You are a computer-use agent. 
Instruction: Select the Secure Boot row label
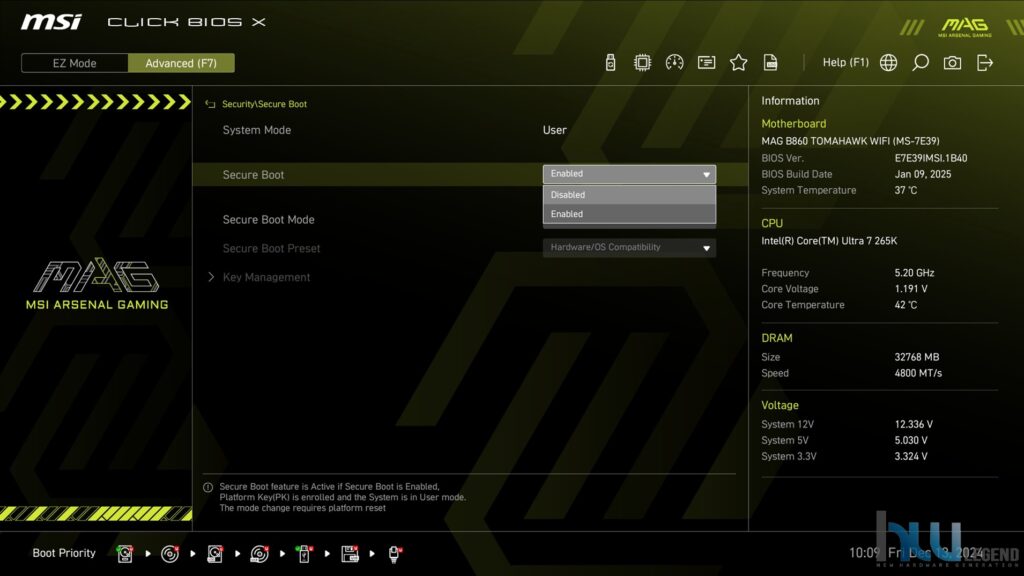click(253, 175)
